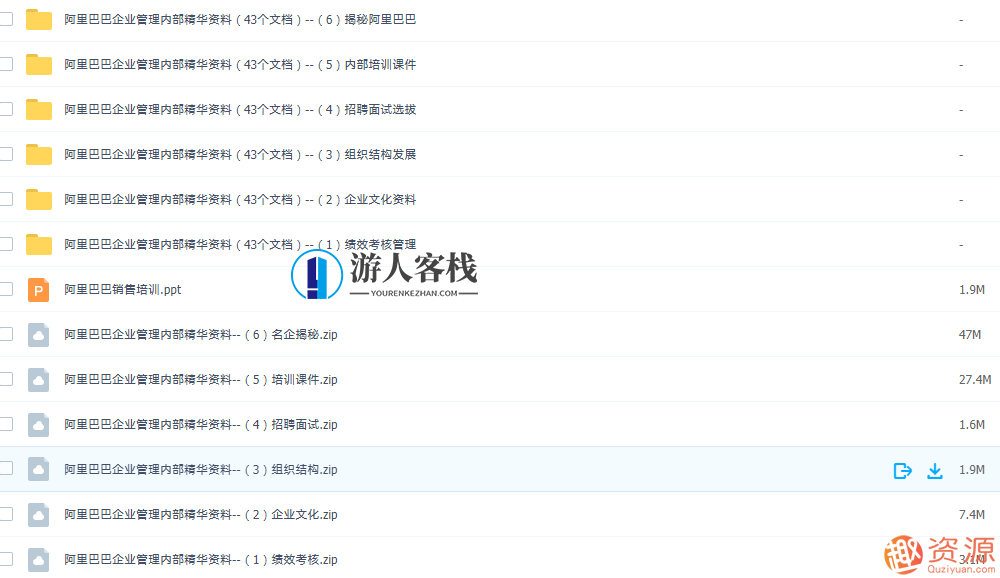Click the zip icon for 招聘面试.zip
This screenshot has height=578, width=1000.
[38, 424]
